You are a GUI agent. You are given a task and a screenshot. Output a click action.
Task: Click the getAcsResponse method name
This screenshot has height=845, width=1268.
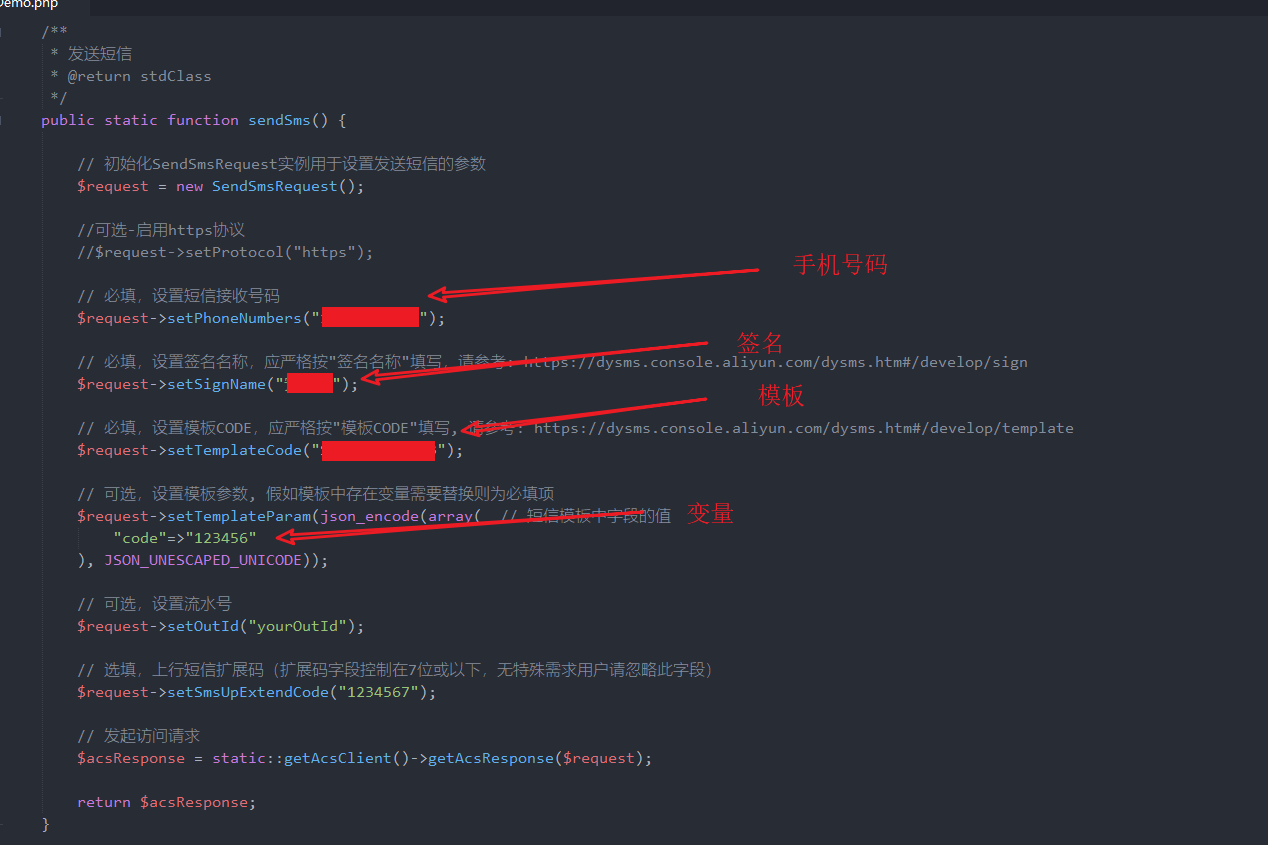click(491, 758)
